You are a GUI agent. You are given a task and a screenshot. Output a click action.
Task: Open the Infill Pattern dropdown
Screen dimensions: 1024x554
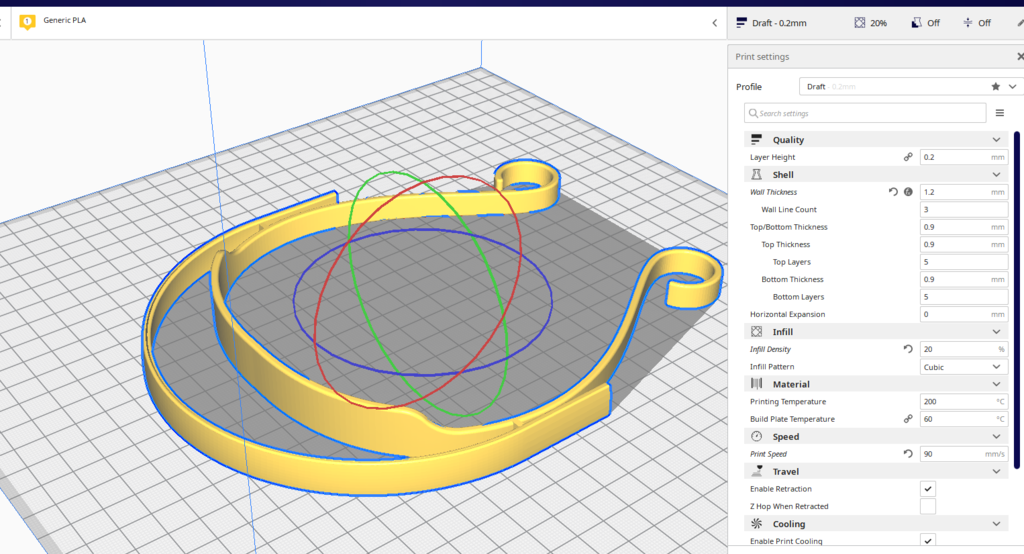point(963,367)
